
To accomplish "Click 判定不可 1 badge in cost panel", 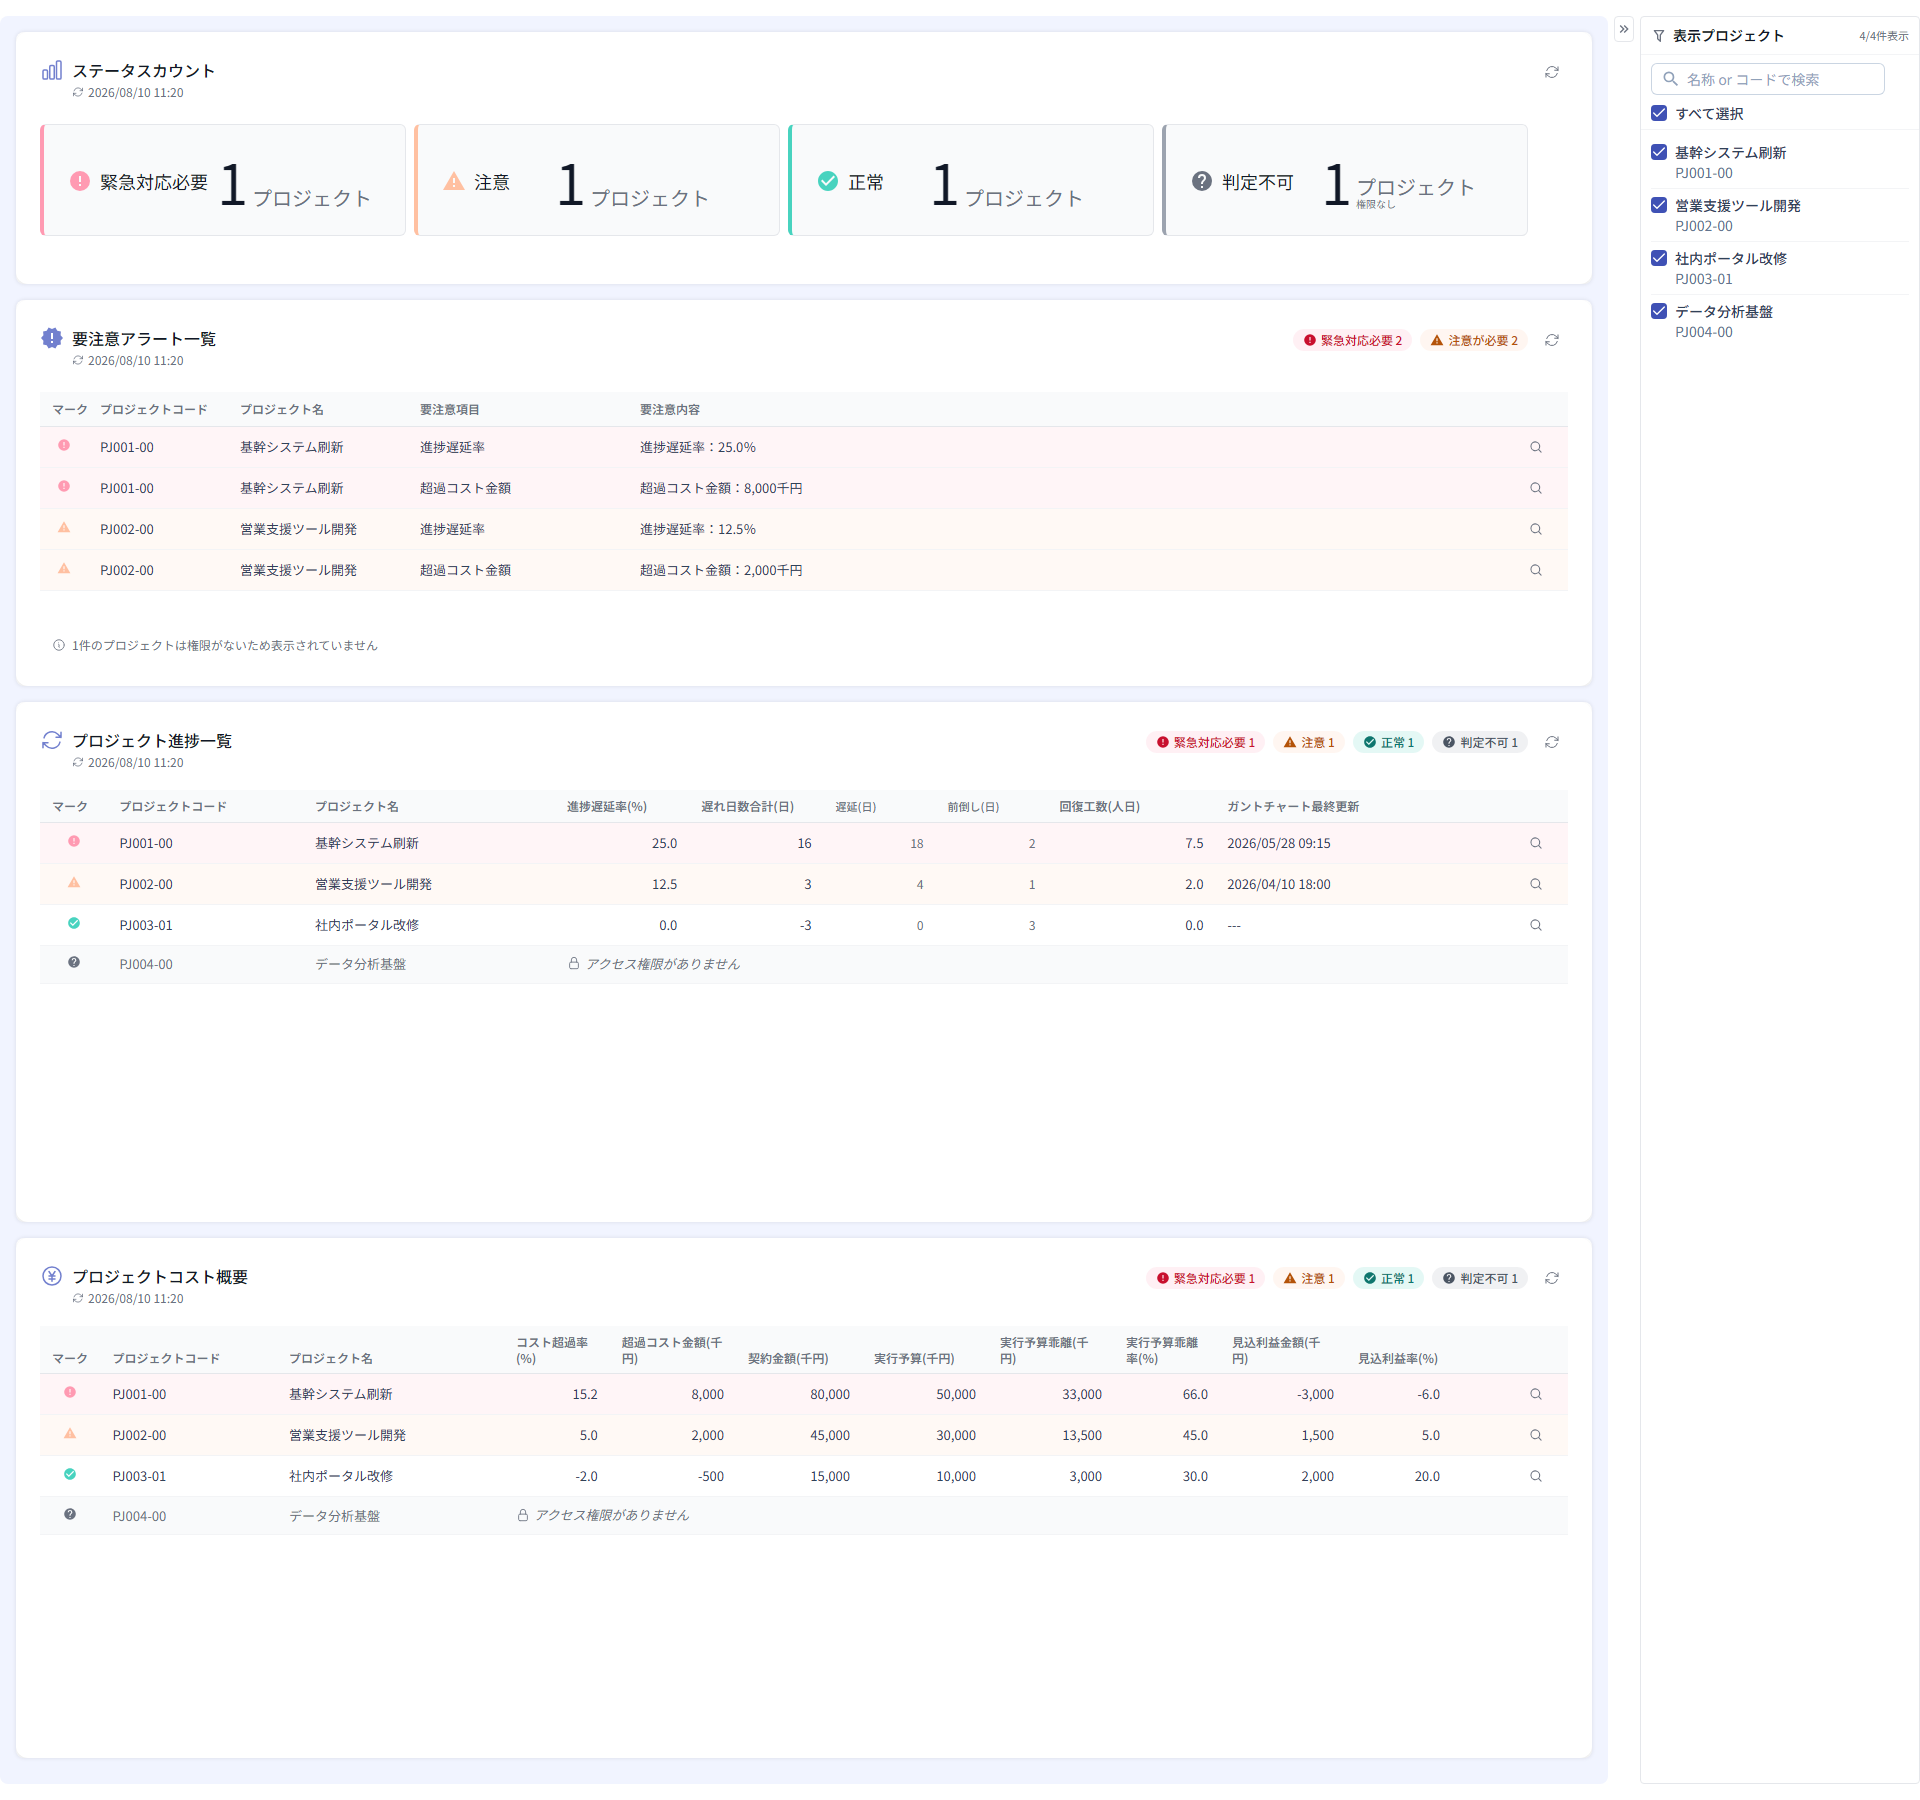I will [1480, 1279].
